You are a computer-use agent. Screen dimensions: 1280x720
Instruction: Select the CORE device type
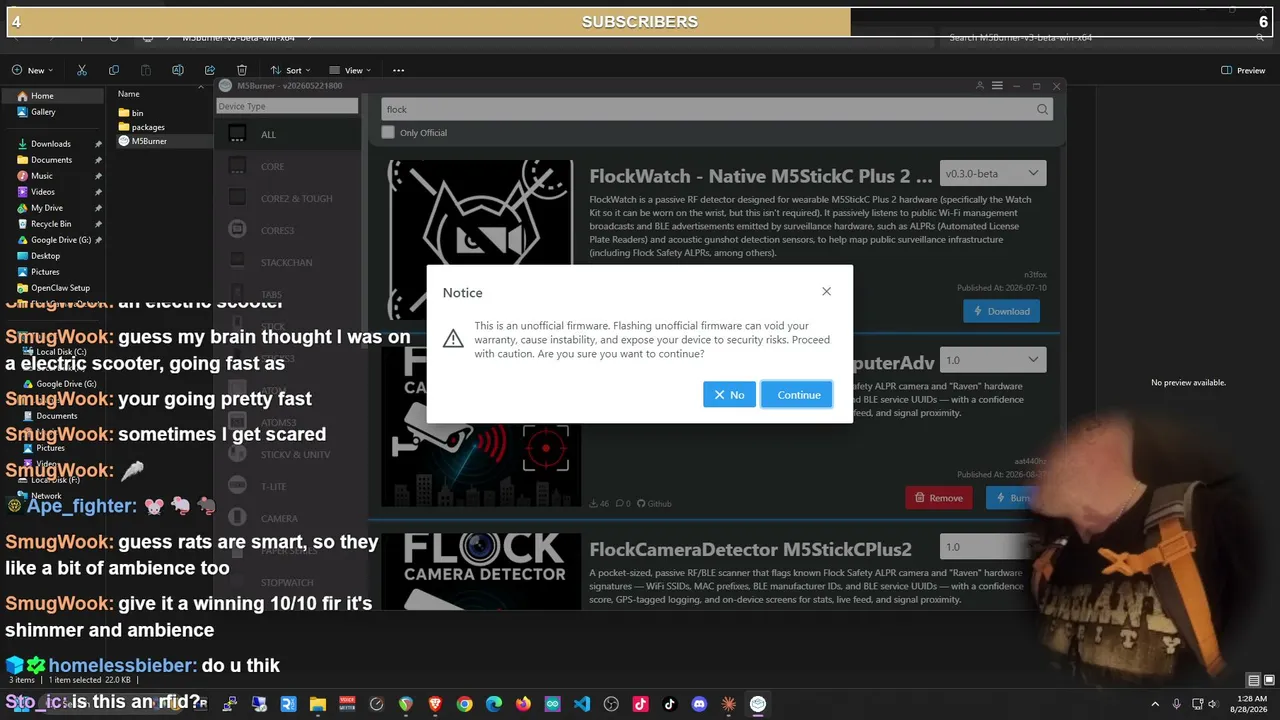287,166
